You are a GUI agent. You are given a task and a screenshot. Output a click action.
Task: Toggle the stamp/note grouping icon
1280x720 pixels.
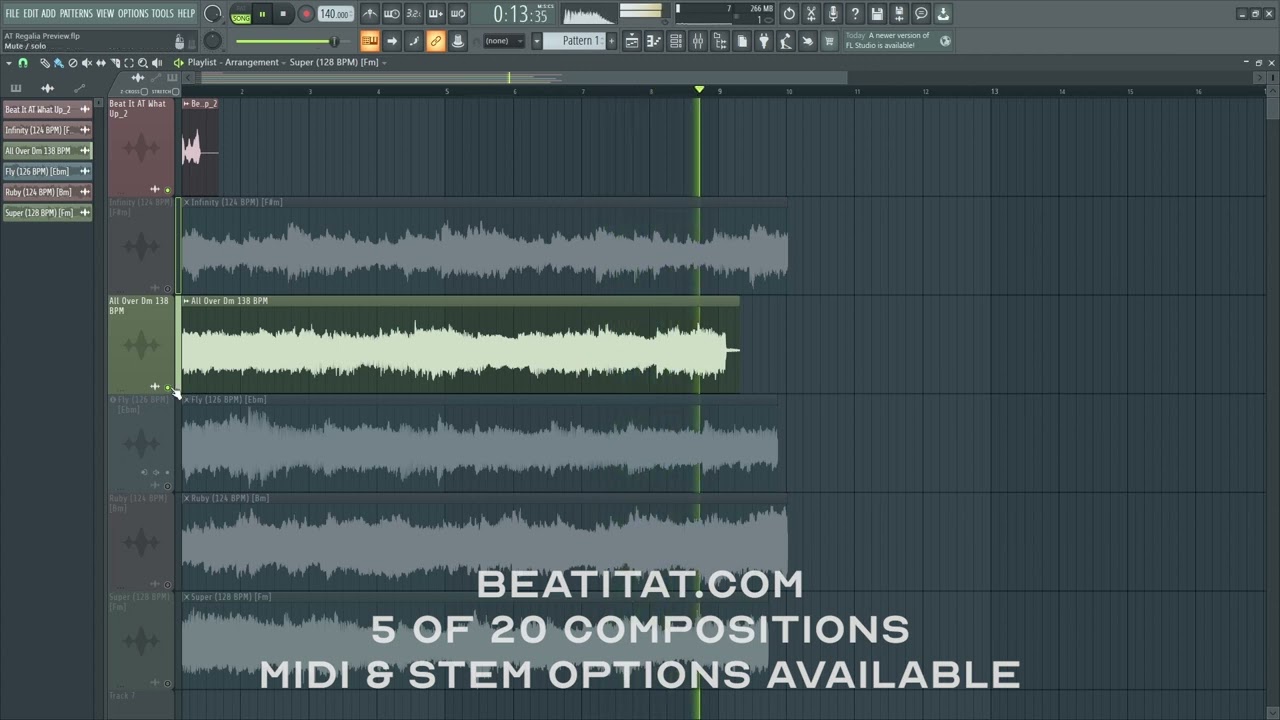[458, 41]
